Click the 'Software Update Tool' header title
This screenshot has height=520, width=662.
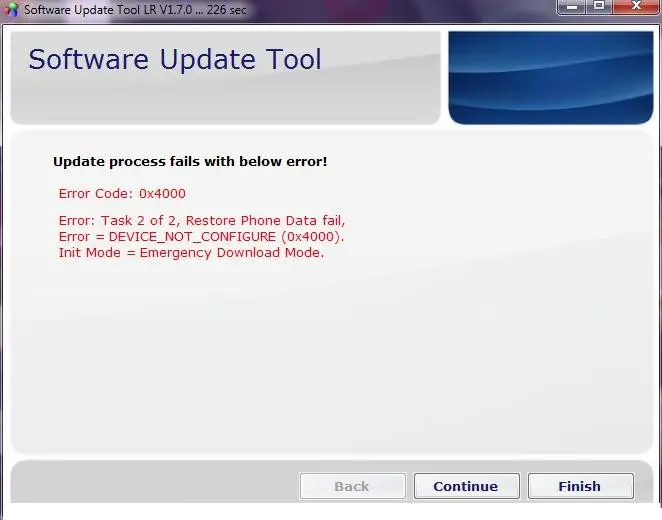click(x=175, y=59)
